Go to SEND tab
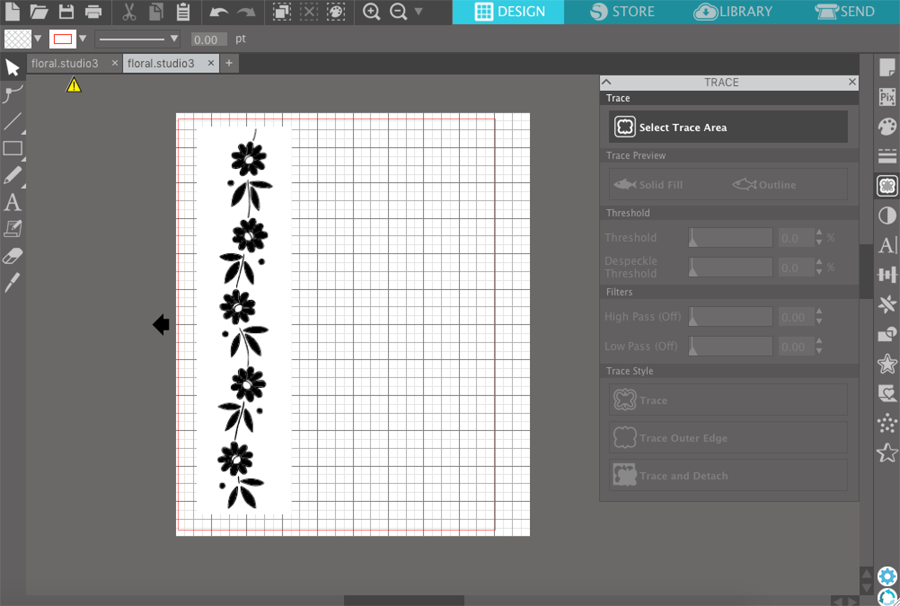 click(x=844, y=12)
